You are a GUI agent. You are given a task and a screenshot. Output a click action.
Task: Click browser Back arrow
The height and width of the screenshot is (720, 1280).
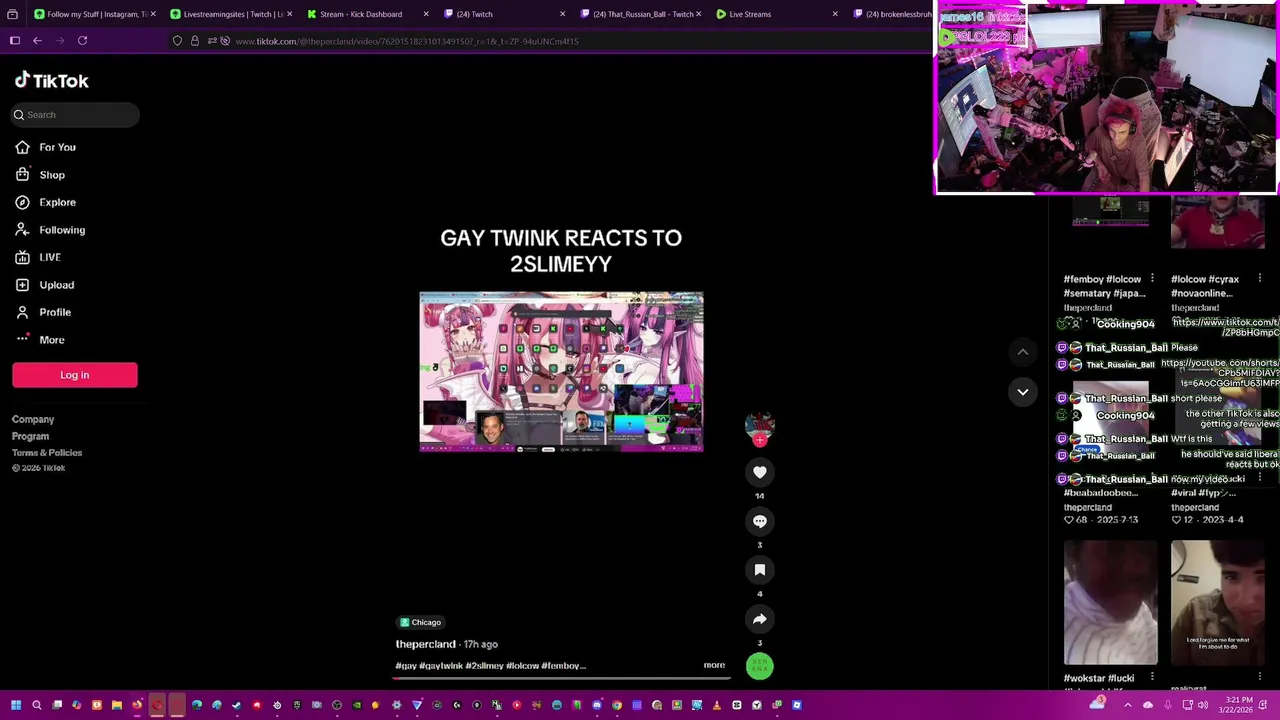tap(37, 41)
